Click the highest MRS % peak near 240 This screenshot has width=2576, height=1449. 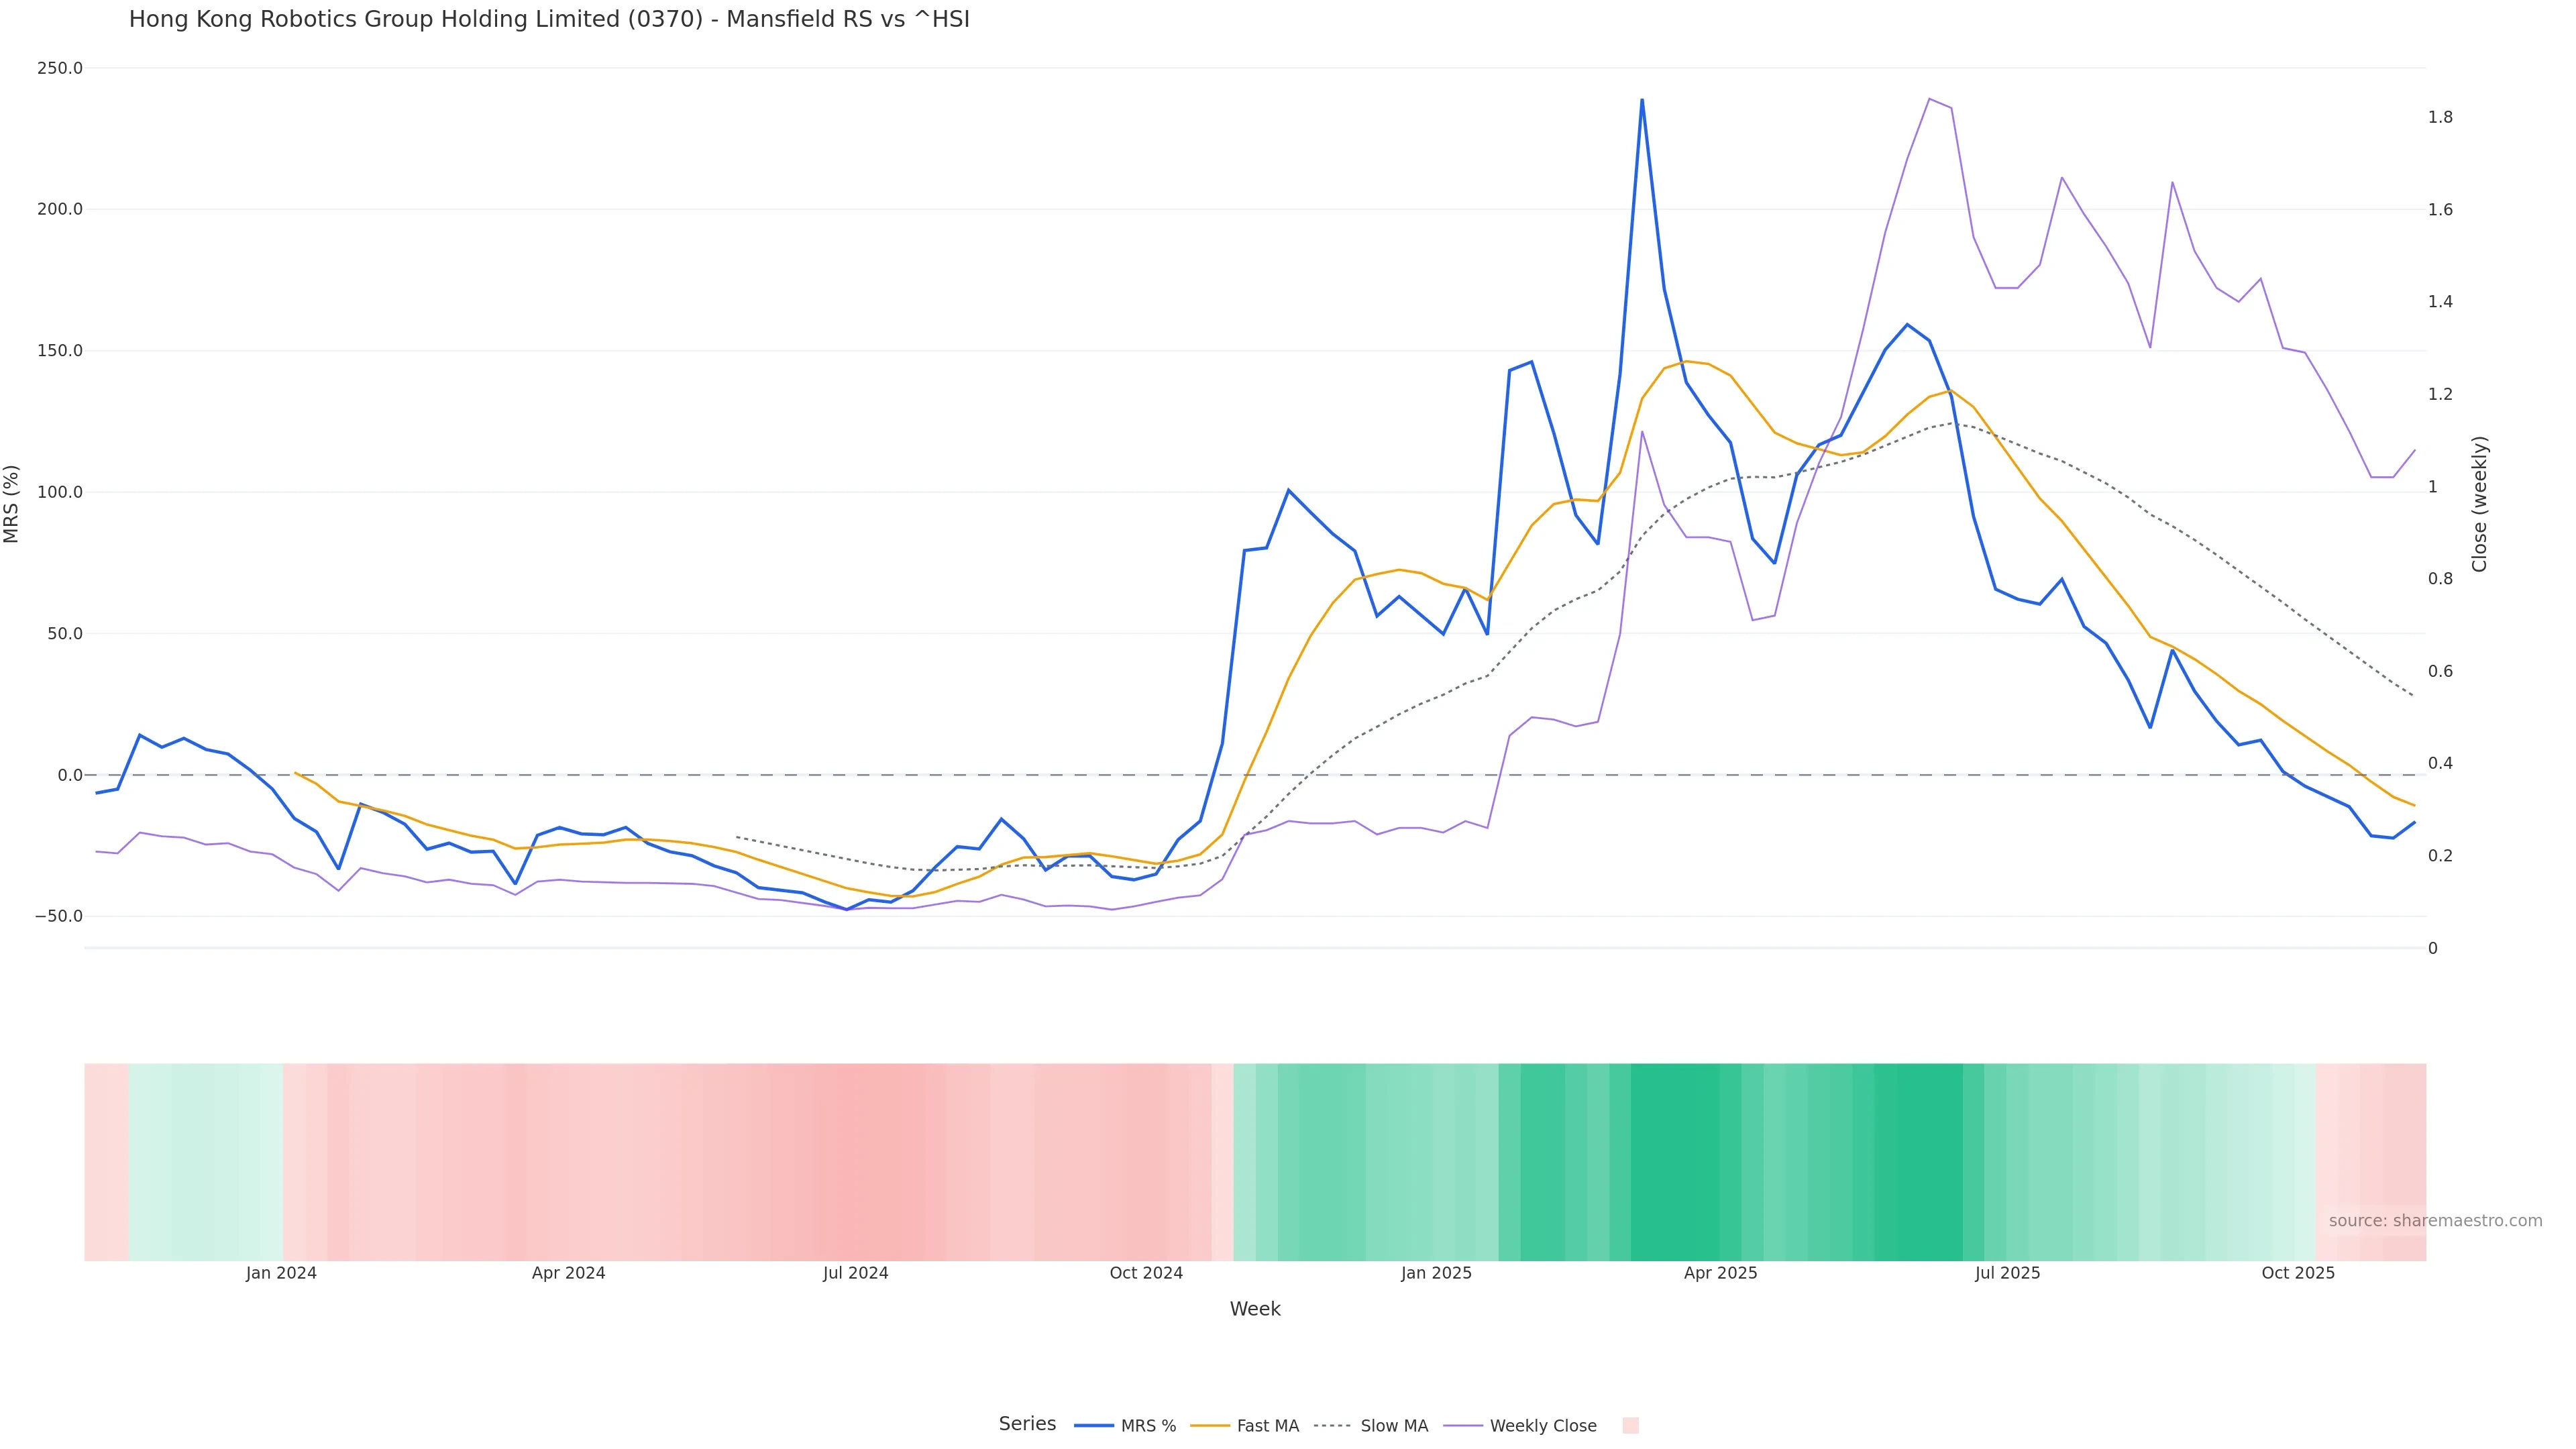pos(1642,100)
